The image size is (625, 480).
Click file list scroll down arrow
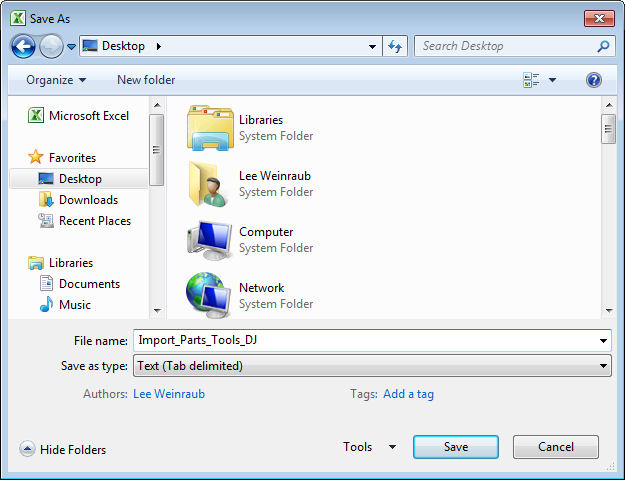tap(609, 310)
